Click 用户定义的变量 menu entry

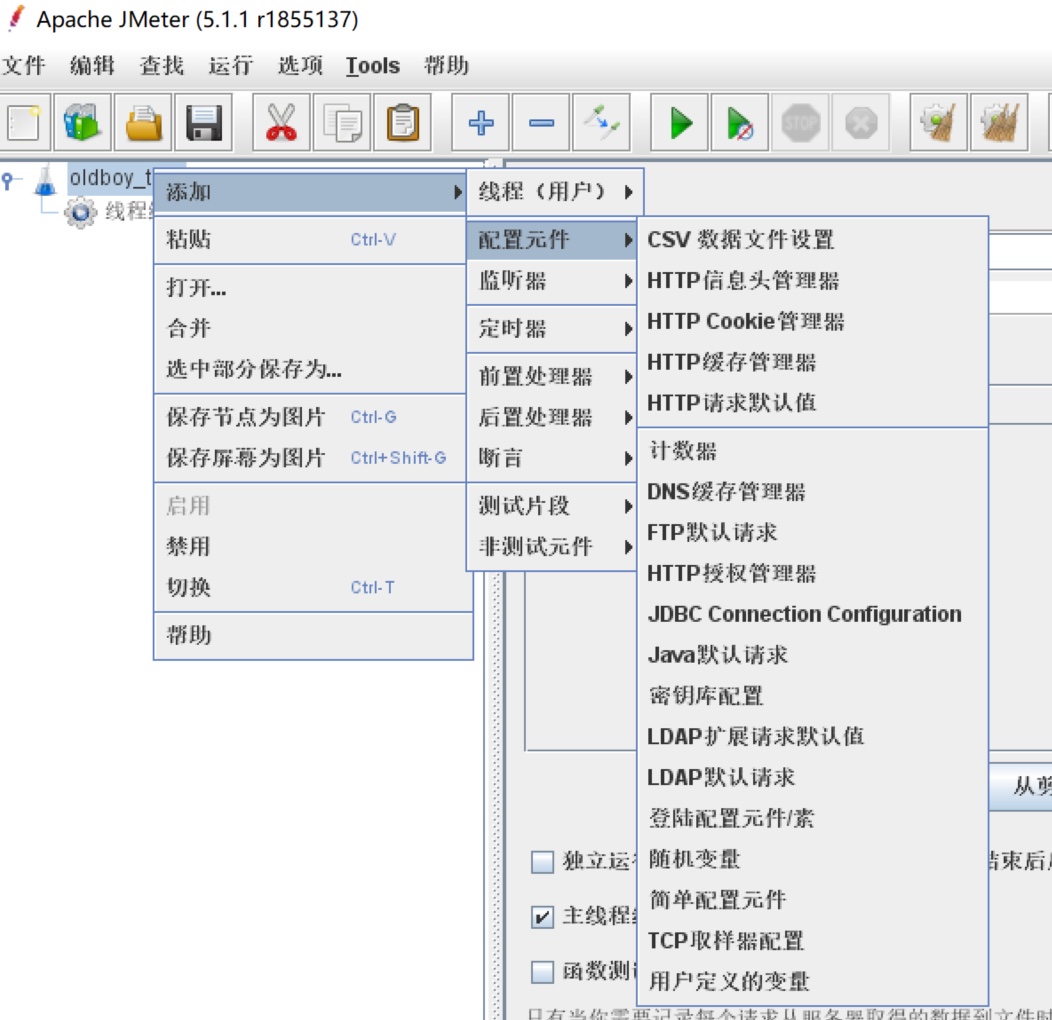pos(729,981)
